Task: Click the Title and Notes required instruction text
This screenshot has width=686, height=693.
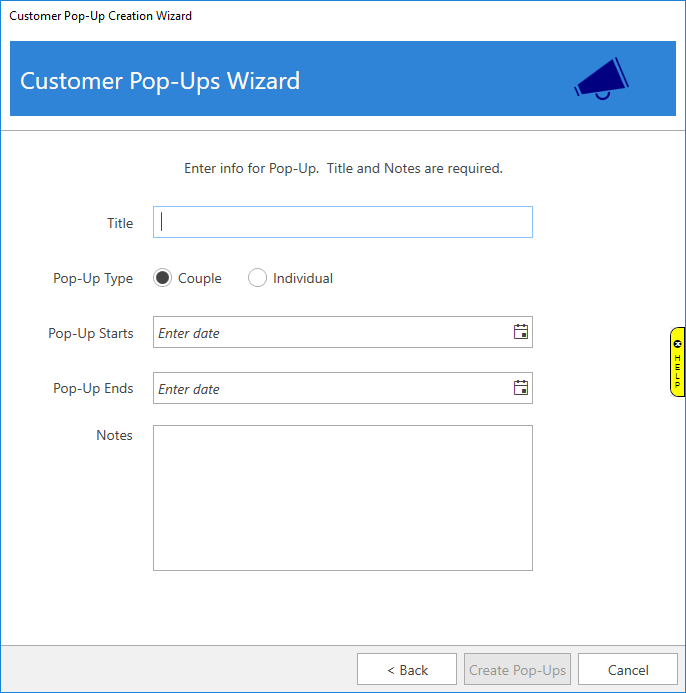Action: click(343, 168)
